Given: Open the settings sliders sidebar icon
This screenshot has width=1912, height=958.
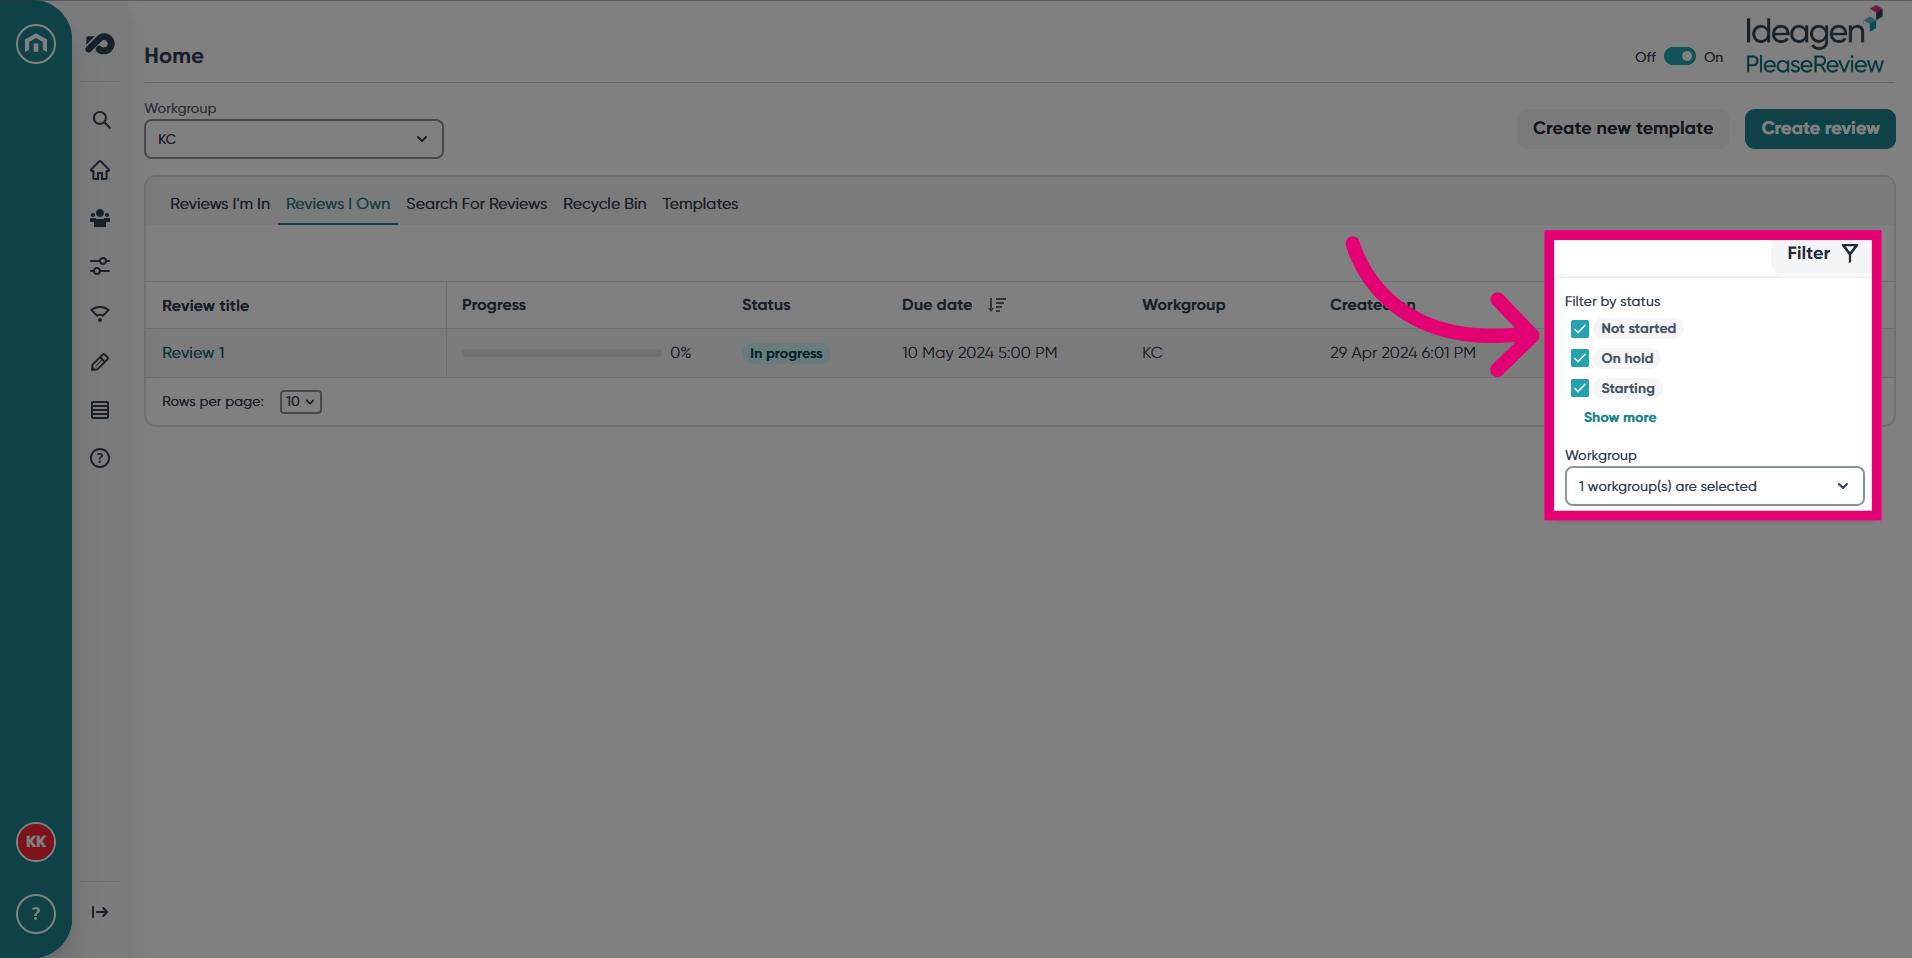Looking at the screenshot, I should (x=100, y=266).
